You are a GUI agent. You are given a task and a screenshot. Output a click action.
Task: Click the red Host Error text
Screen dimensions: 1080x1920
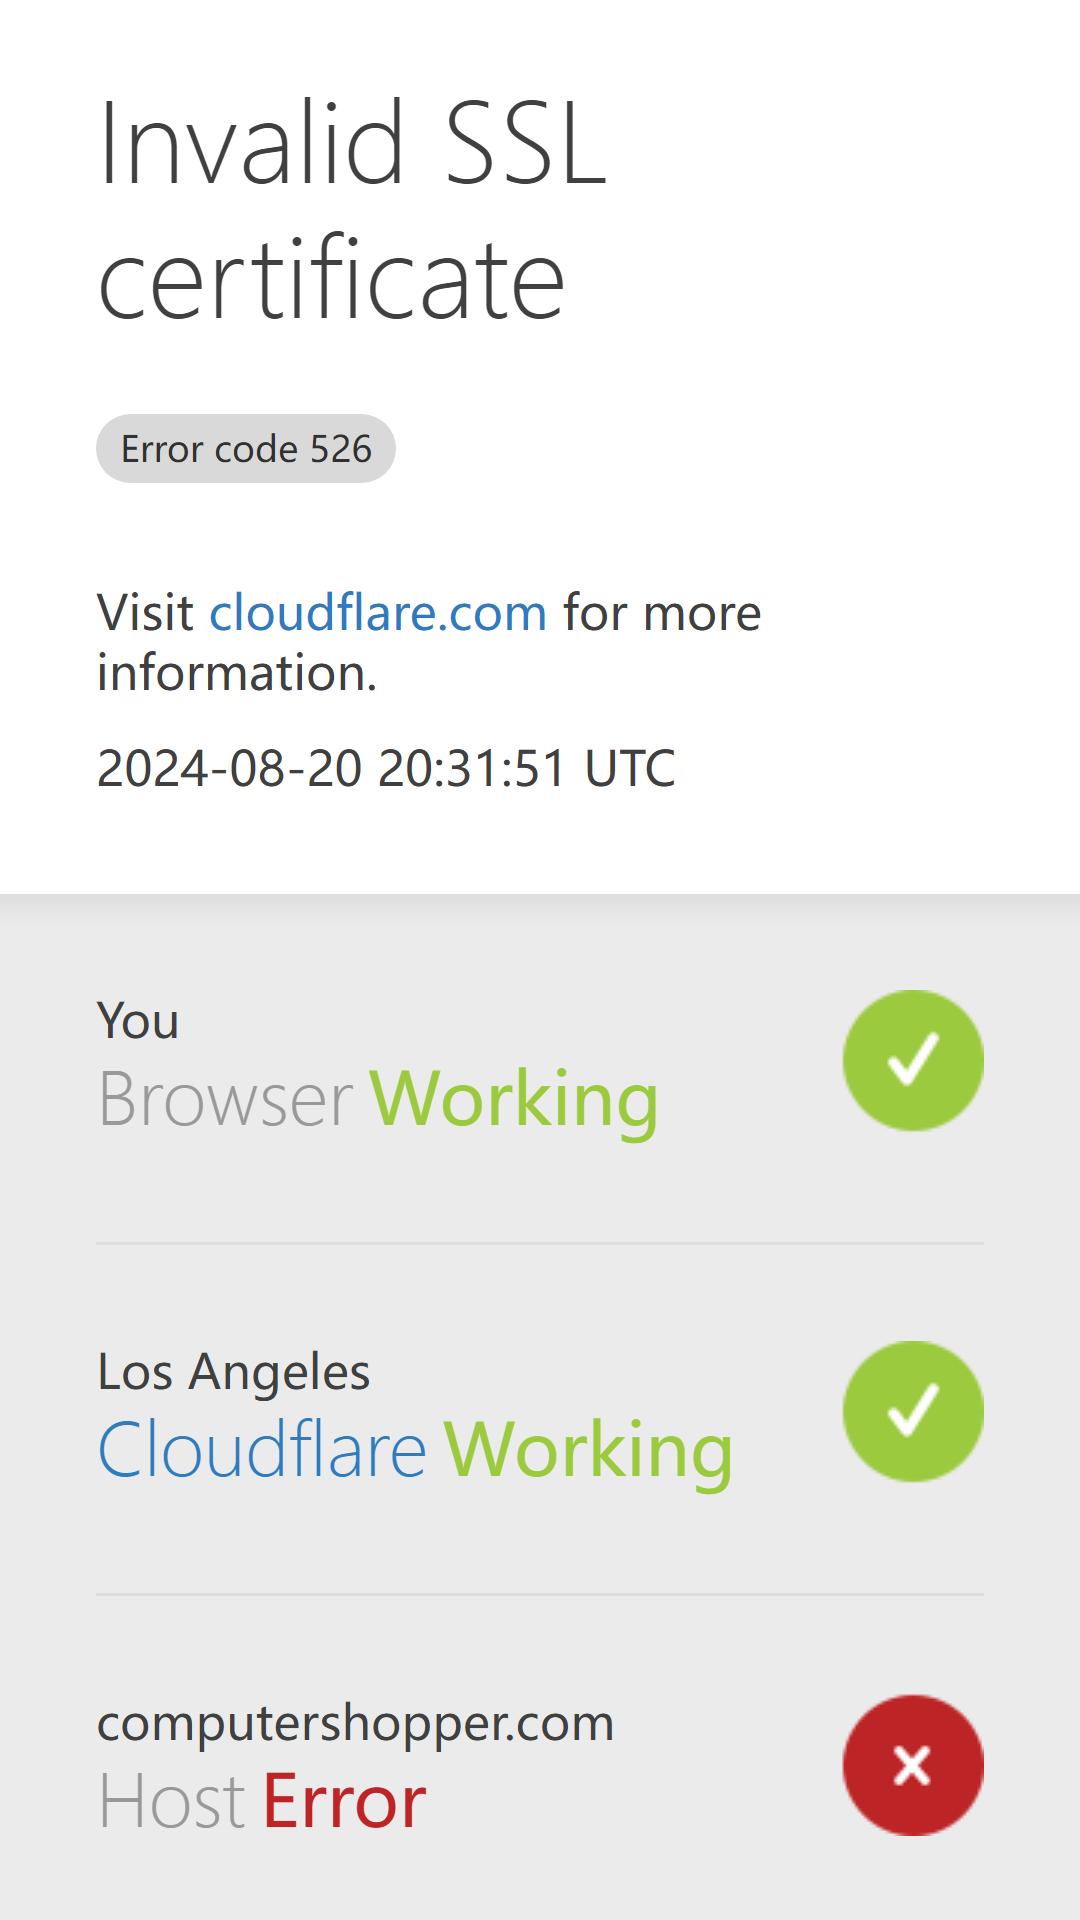tap(344, 1801)
